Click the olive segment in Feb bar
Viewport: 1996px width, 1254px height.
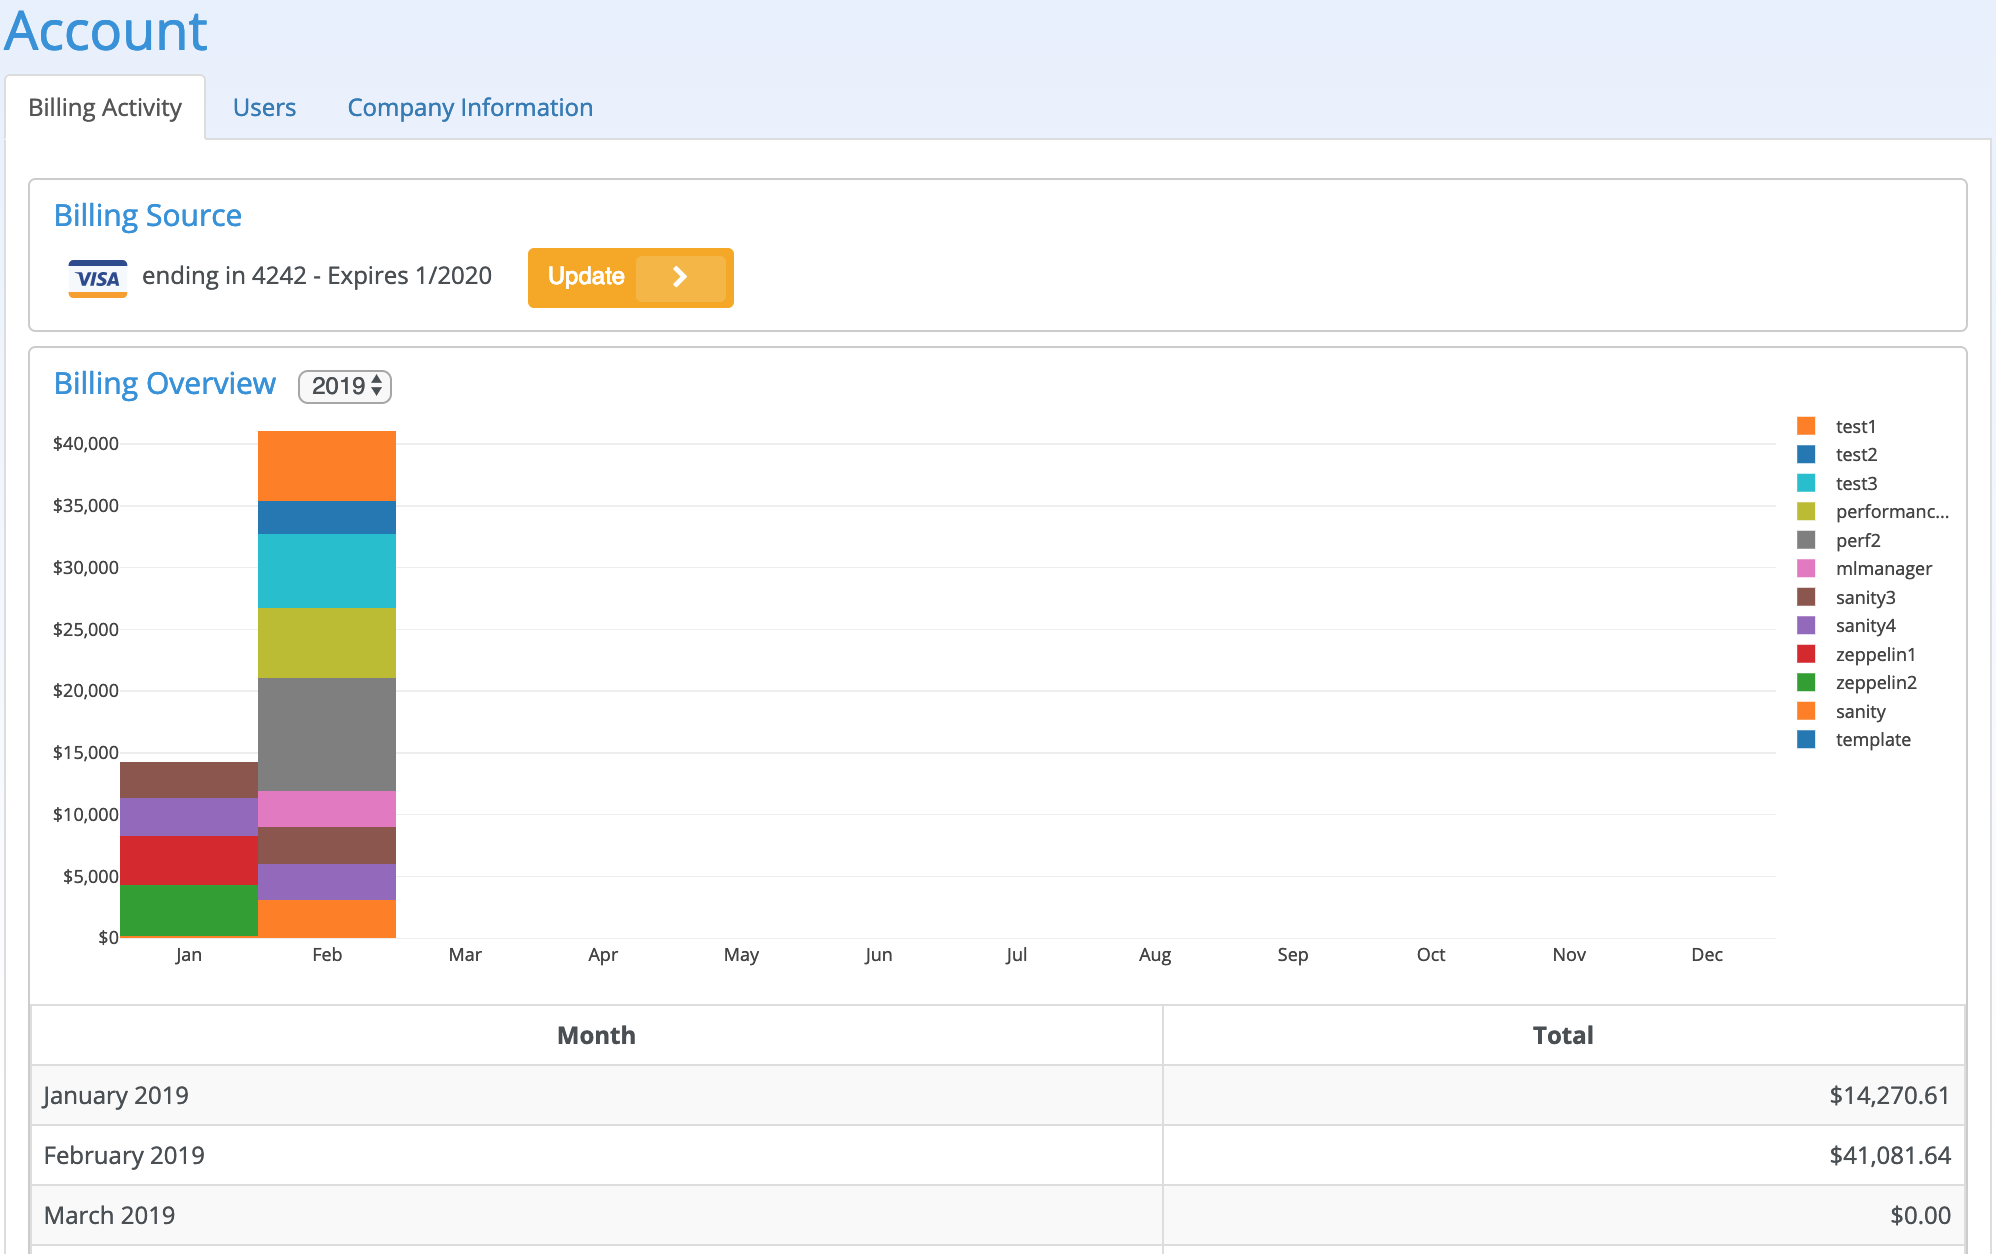(327, 643)
